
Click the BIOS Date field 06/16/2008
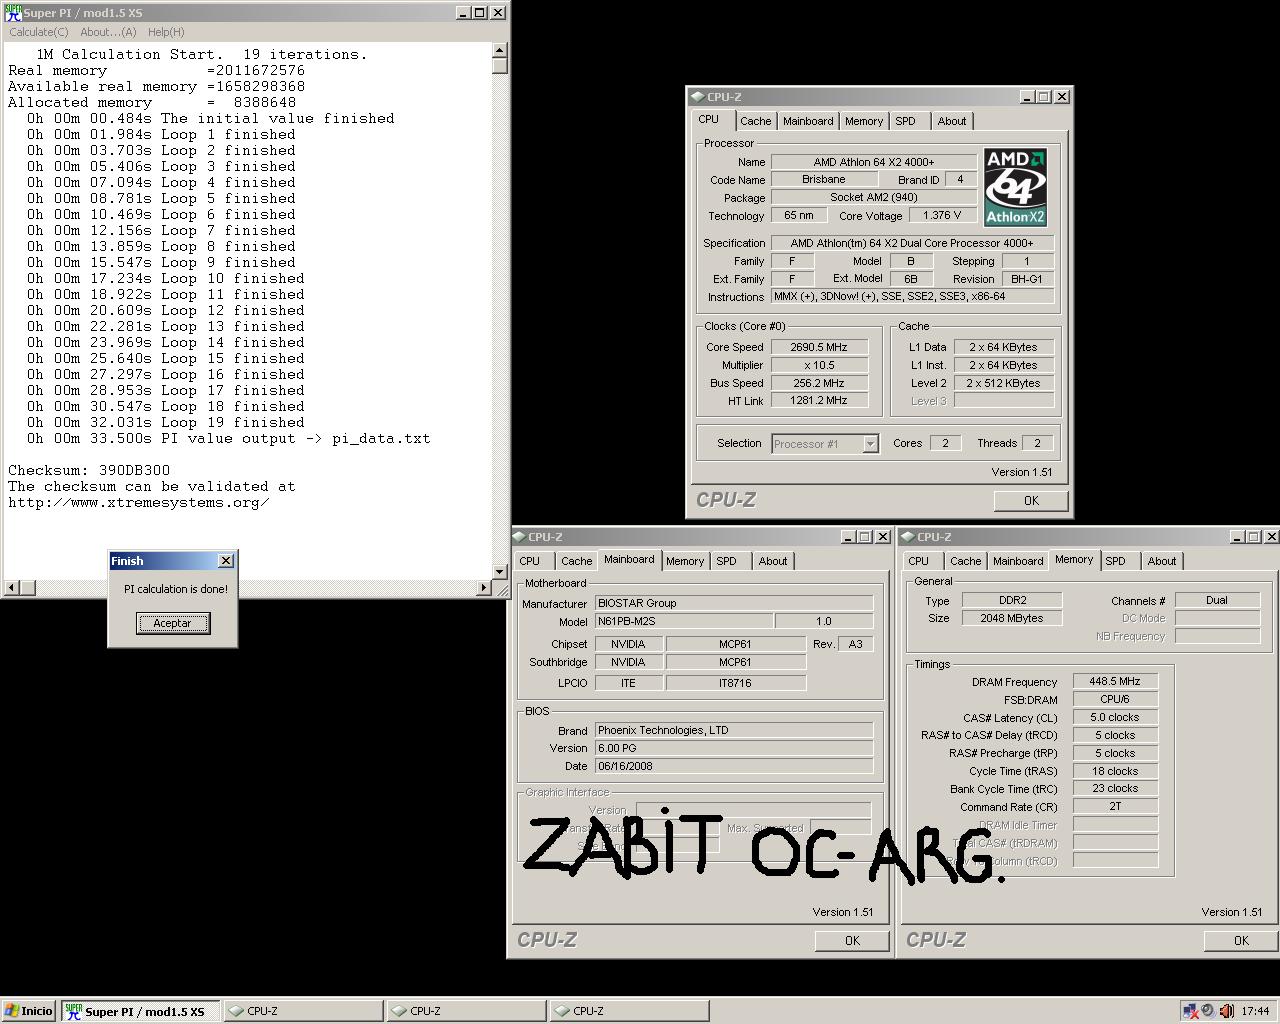click(733, 766)
